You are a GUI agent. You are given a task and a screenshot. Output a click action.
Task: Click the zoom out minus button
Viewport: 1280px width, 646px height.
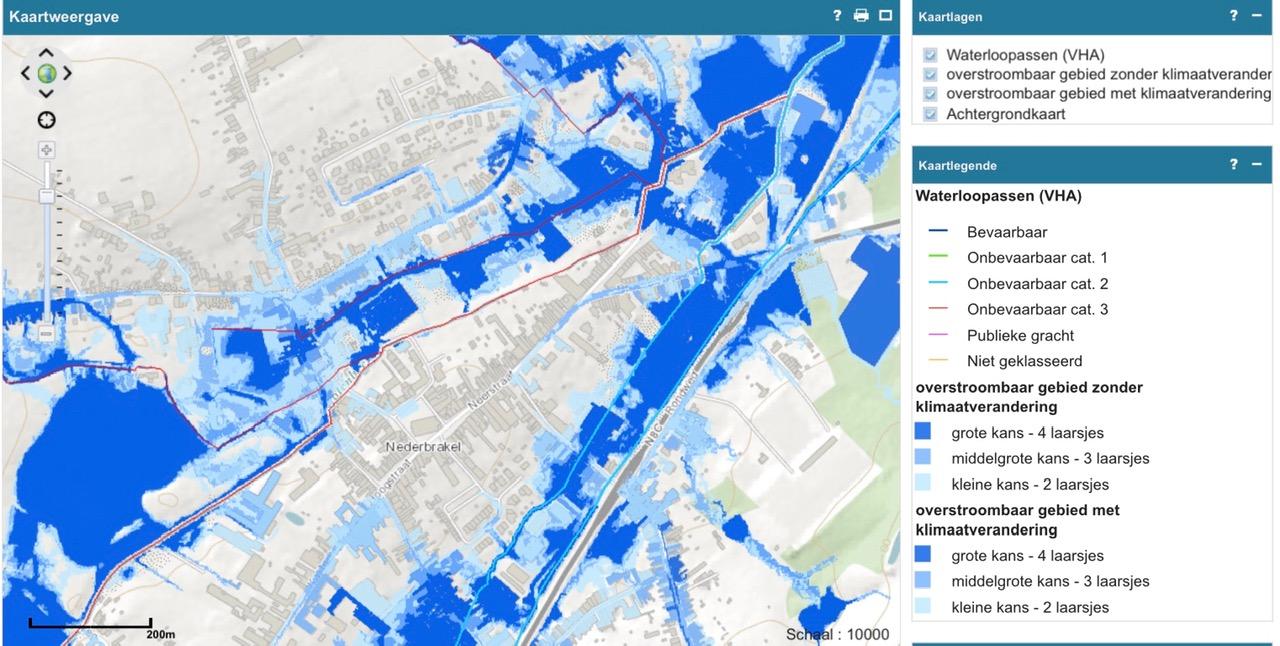(x=46, y=334)
